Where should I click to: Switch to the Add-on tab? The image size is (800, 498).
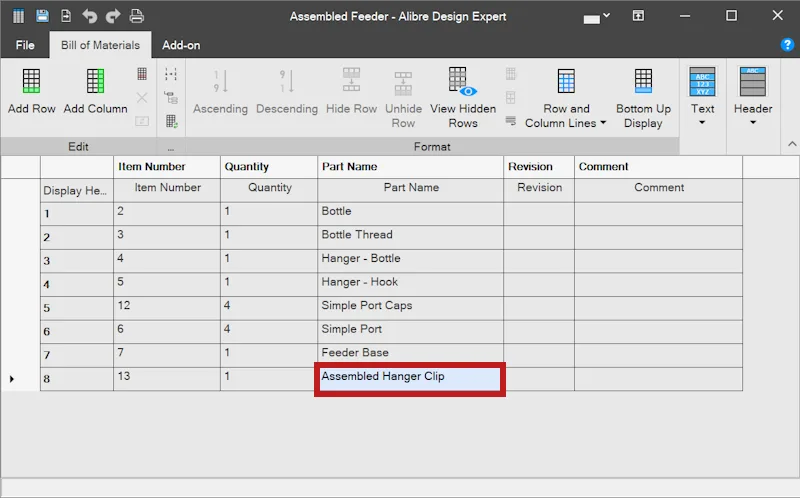181,45
